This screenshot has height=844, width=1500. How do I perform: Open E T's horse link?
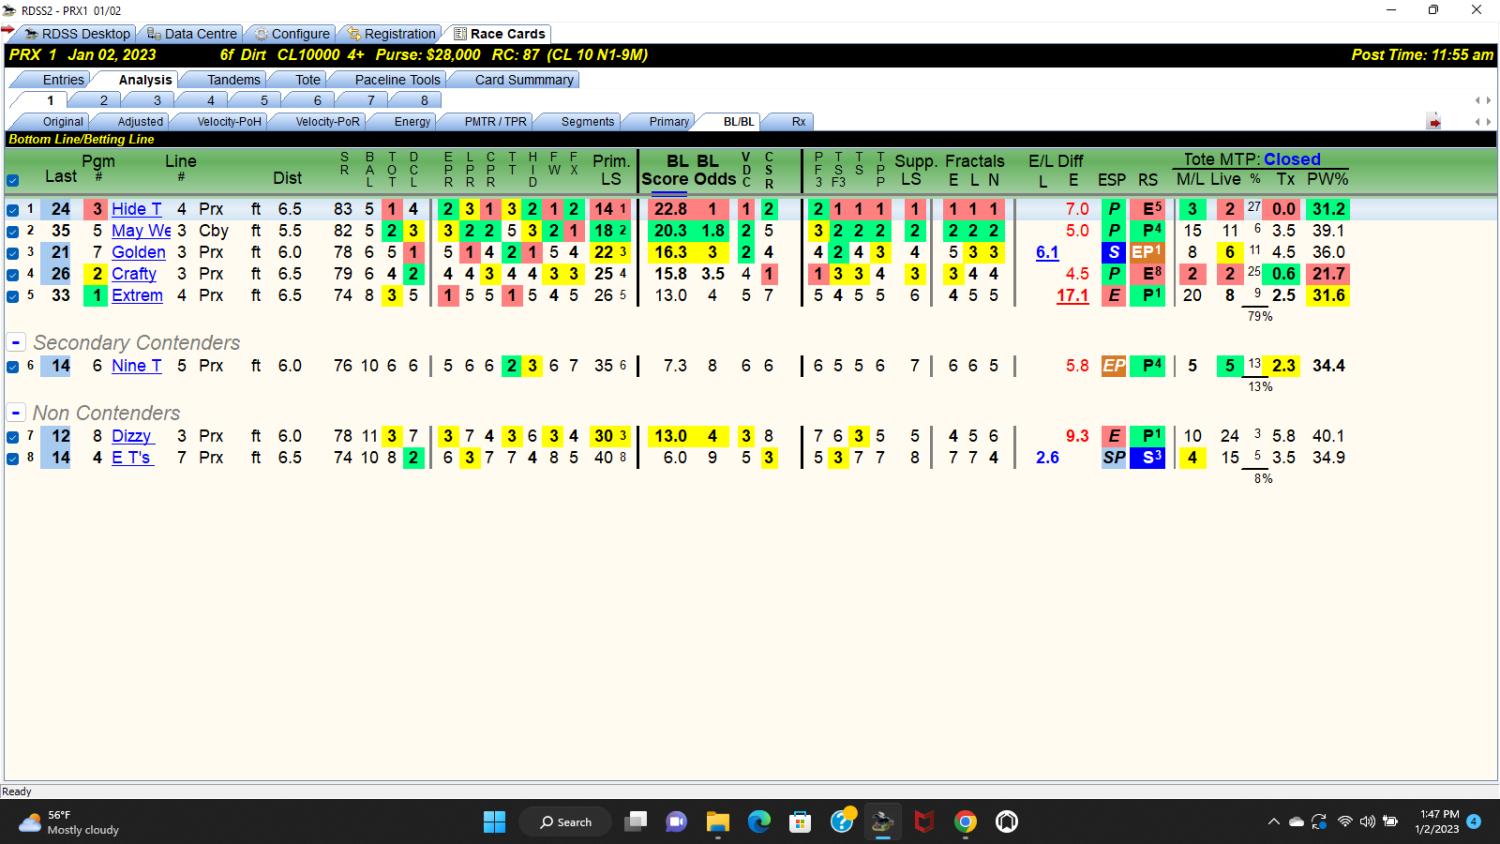(132, 458)
